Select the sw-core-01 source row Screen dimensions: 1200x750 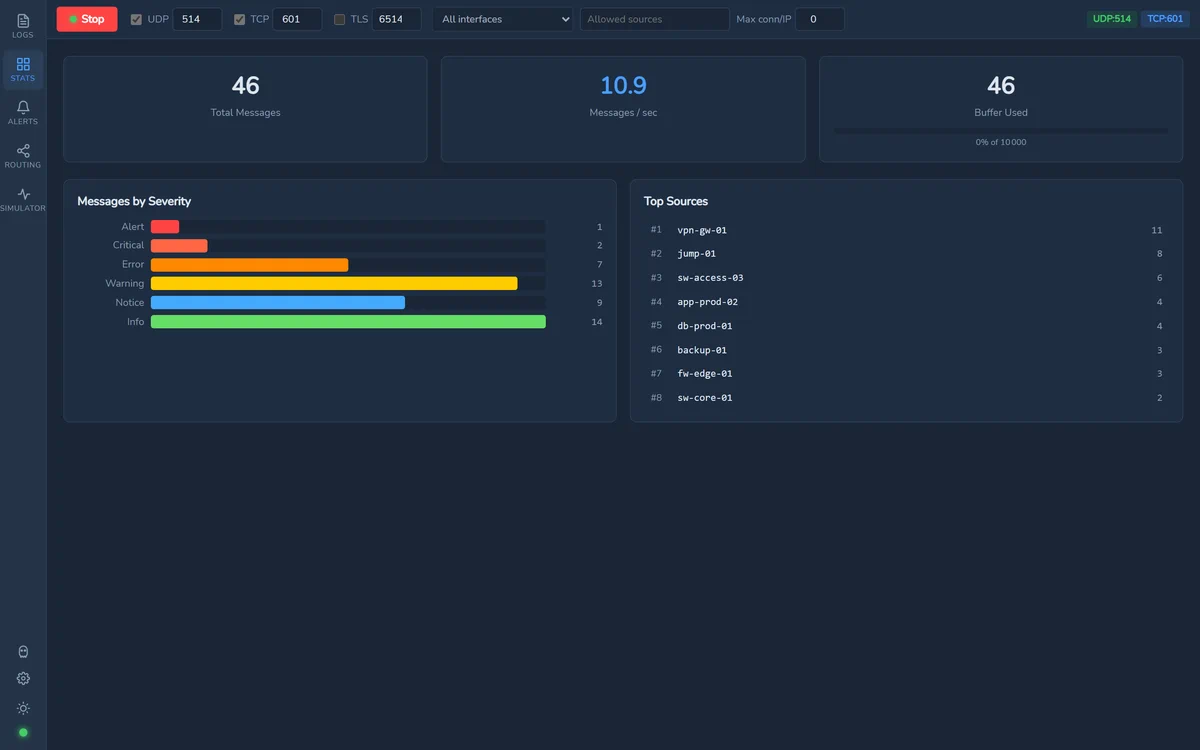coord(906,398)
